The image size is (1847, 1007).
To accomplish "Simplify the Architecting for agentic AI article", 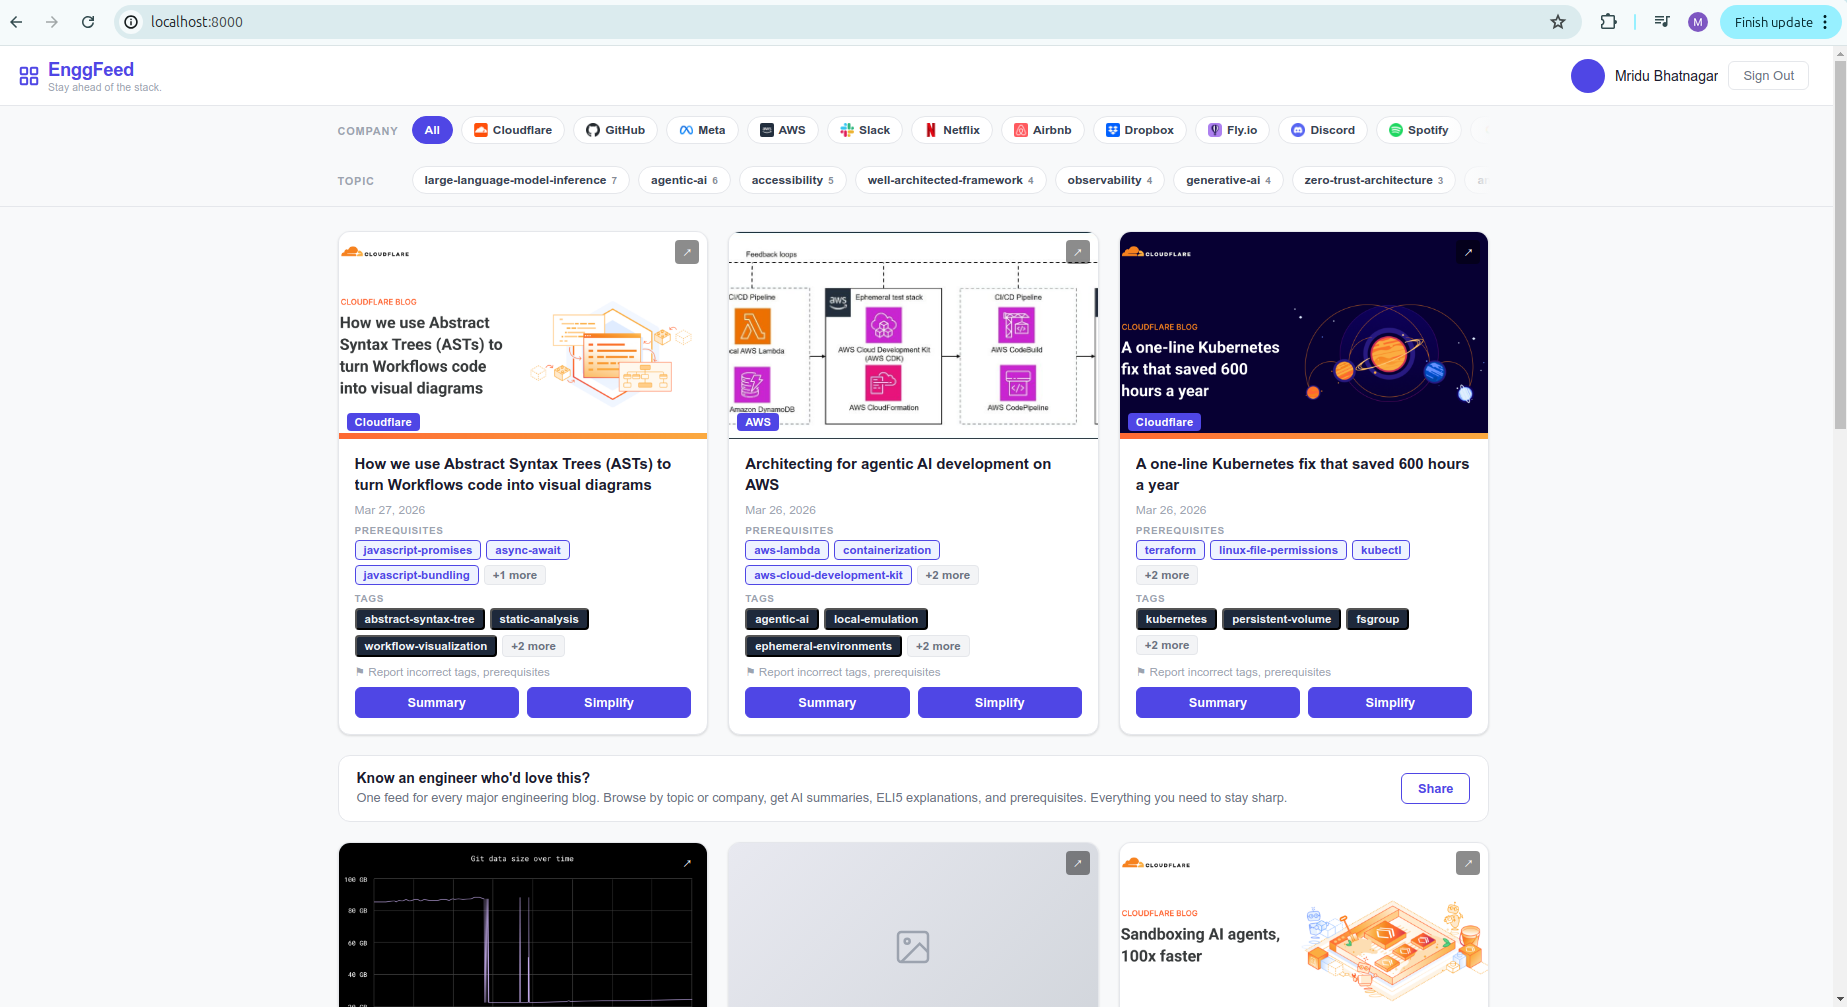I will [1000, 702].
